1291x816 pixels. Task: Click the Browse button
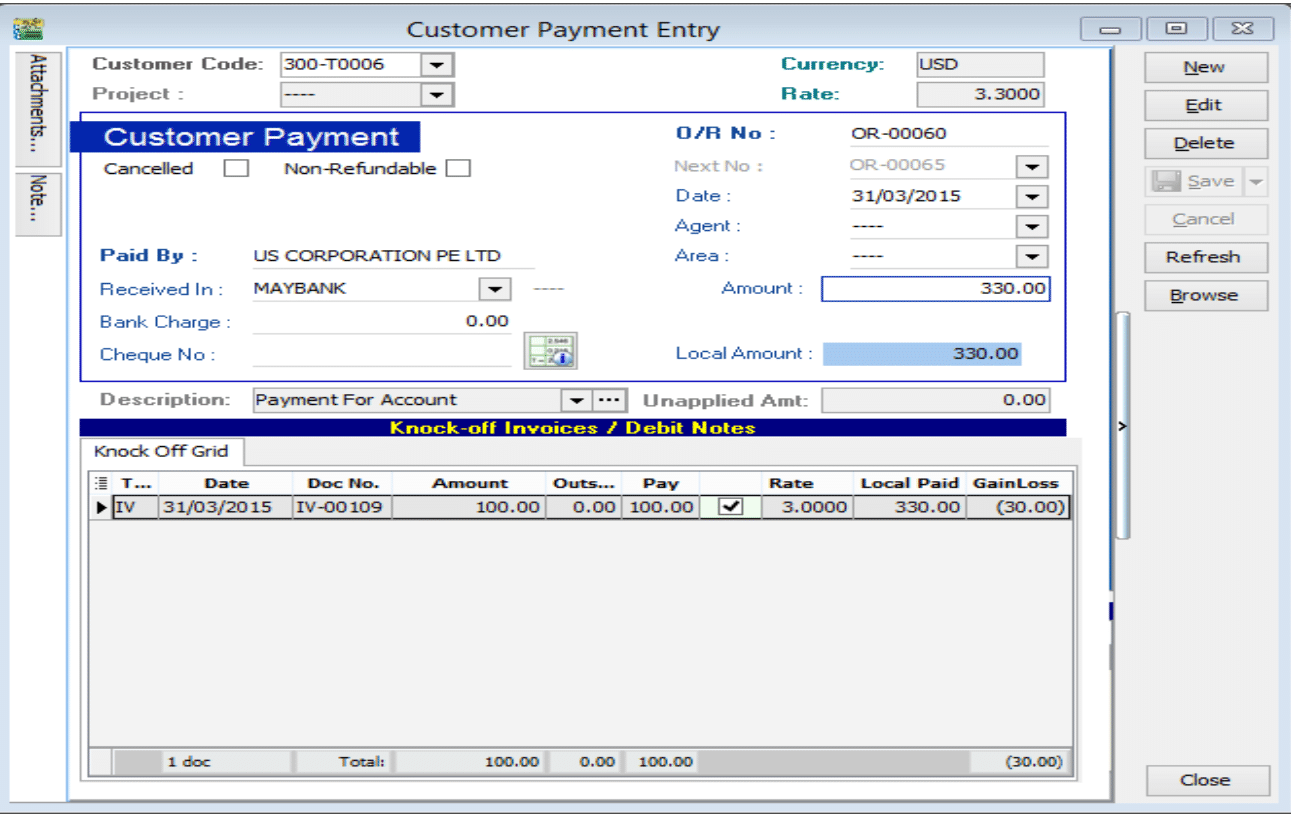point(1205,296)
